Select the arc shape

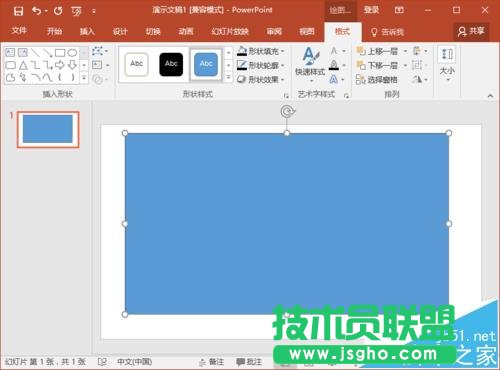point(35,78)
